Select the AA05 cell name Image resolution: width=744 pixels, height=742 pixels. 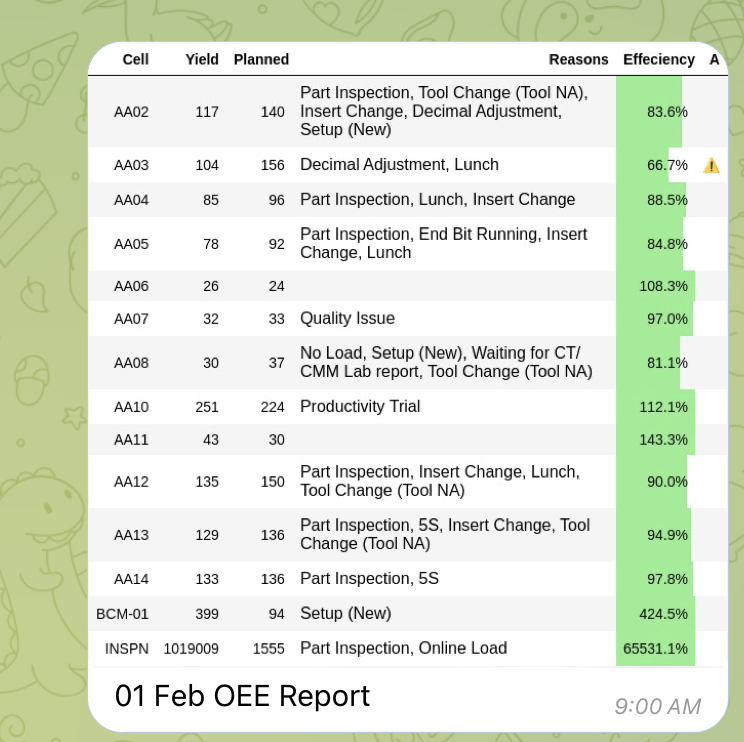tap(131, 244)
